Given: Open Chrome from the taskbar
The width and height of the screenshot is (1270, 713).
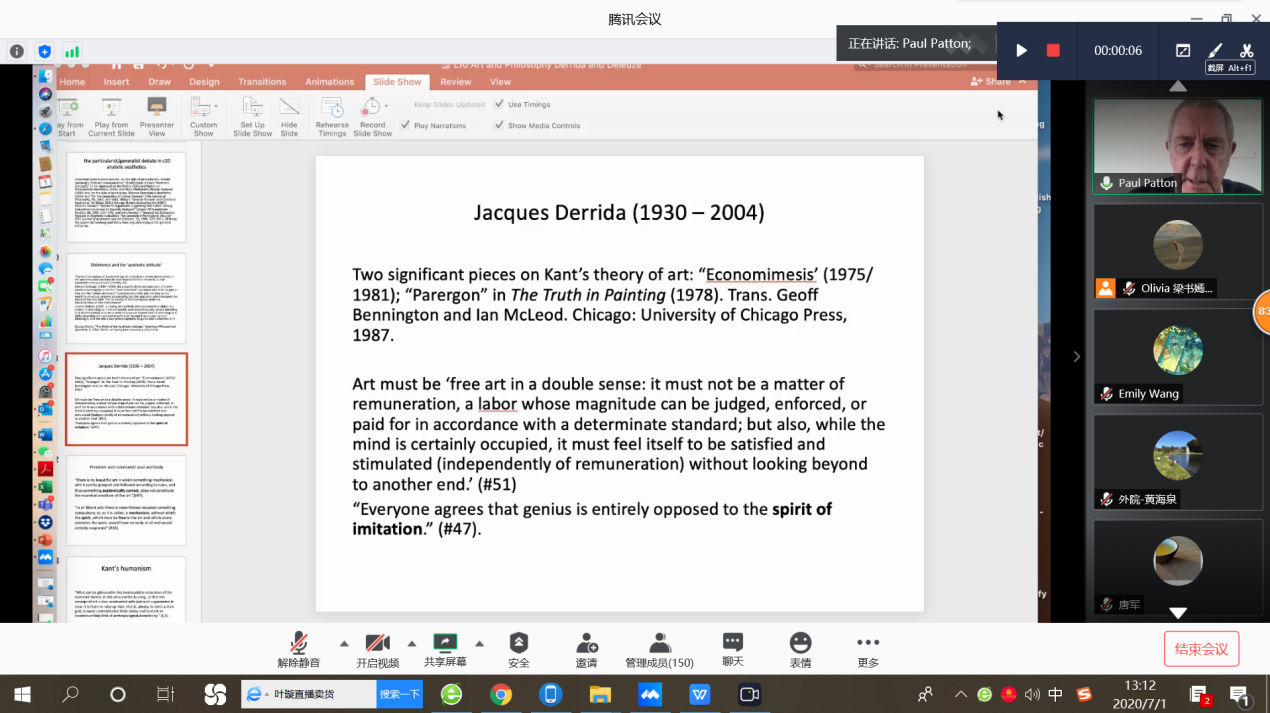Looking at the screenshot, I should [x=501, y=694].
